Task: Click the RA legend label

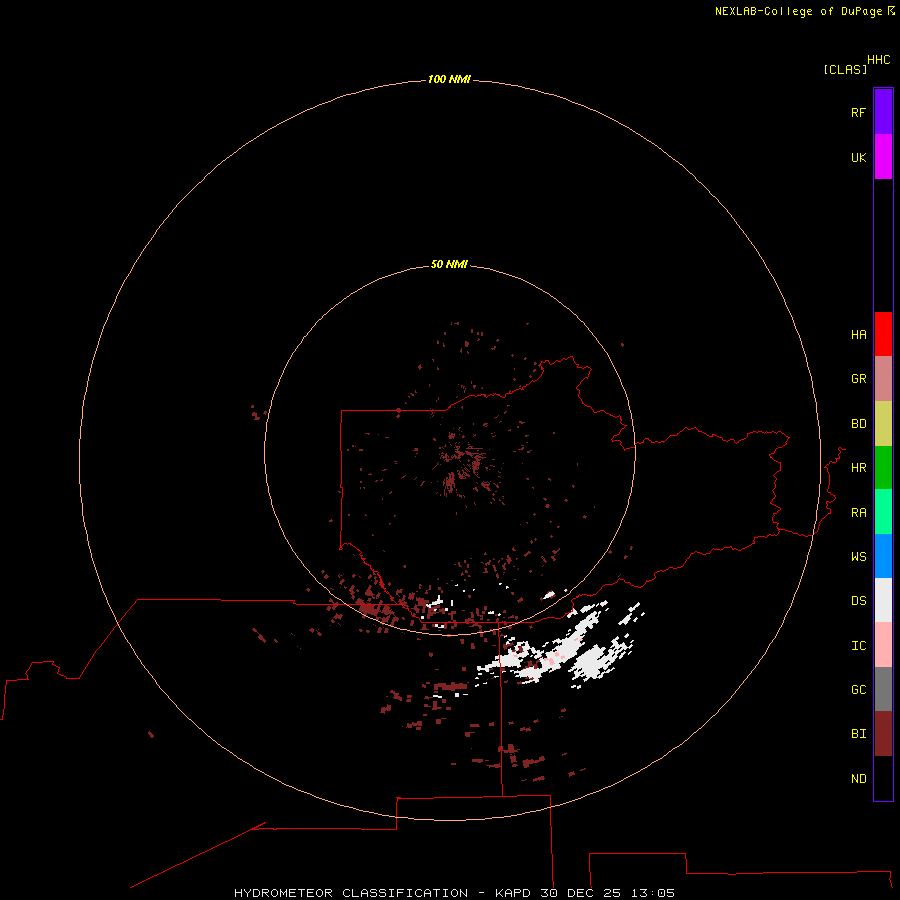Action: tap(858, 513)
